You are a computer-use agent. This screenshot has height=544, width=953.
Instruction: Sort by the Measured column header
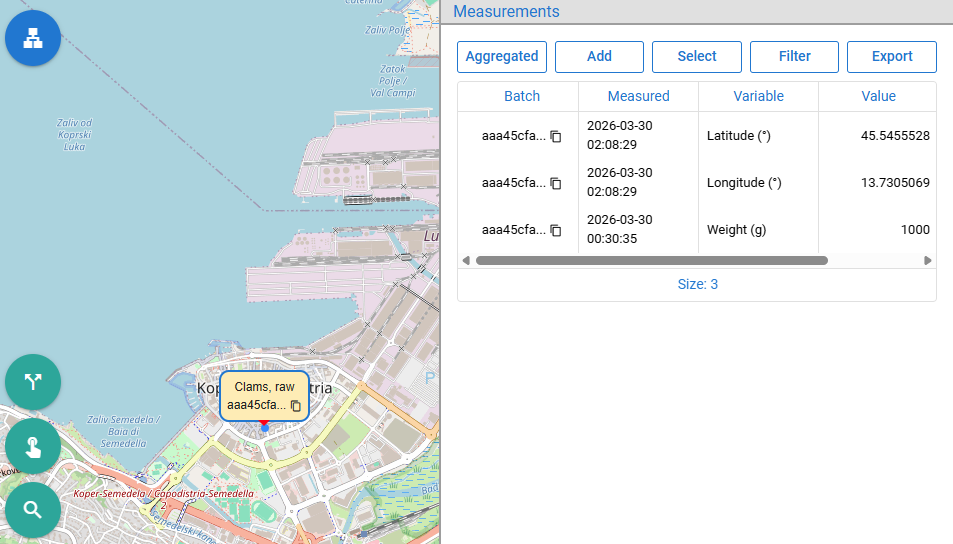pos(638,96)
